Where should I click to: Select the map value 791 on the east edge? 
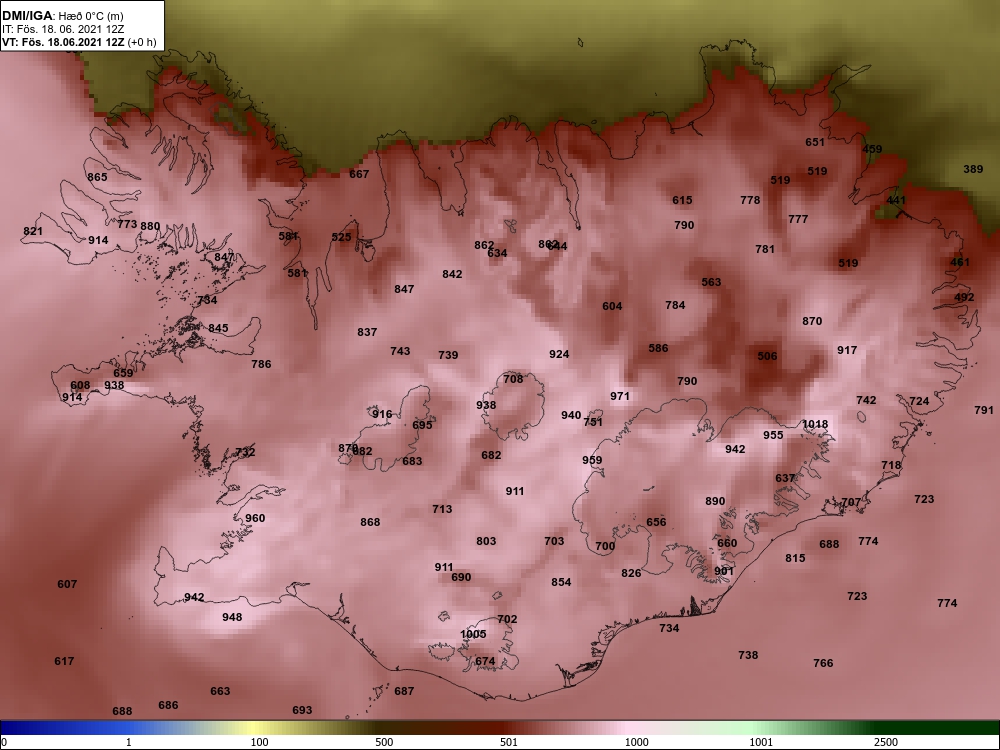tap(984, 409)
